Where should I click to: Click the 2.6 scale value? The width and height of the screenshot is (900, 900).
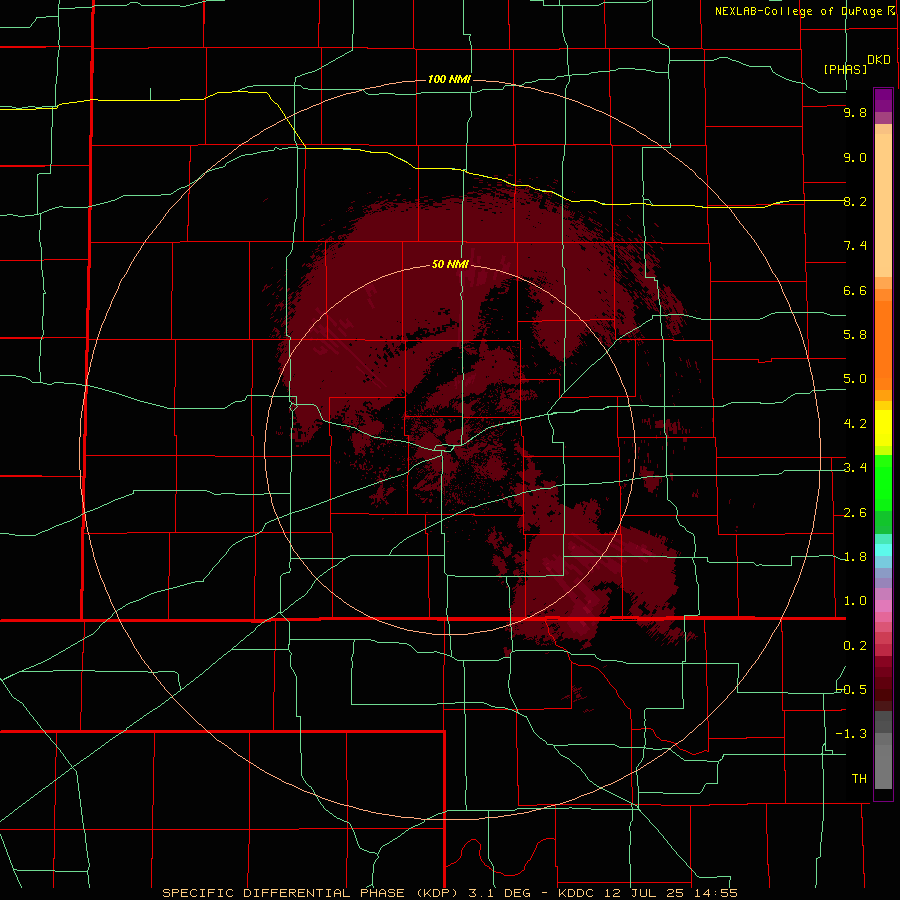coord(855,513)
